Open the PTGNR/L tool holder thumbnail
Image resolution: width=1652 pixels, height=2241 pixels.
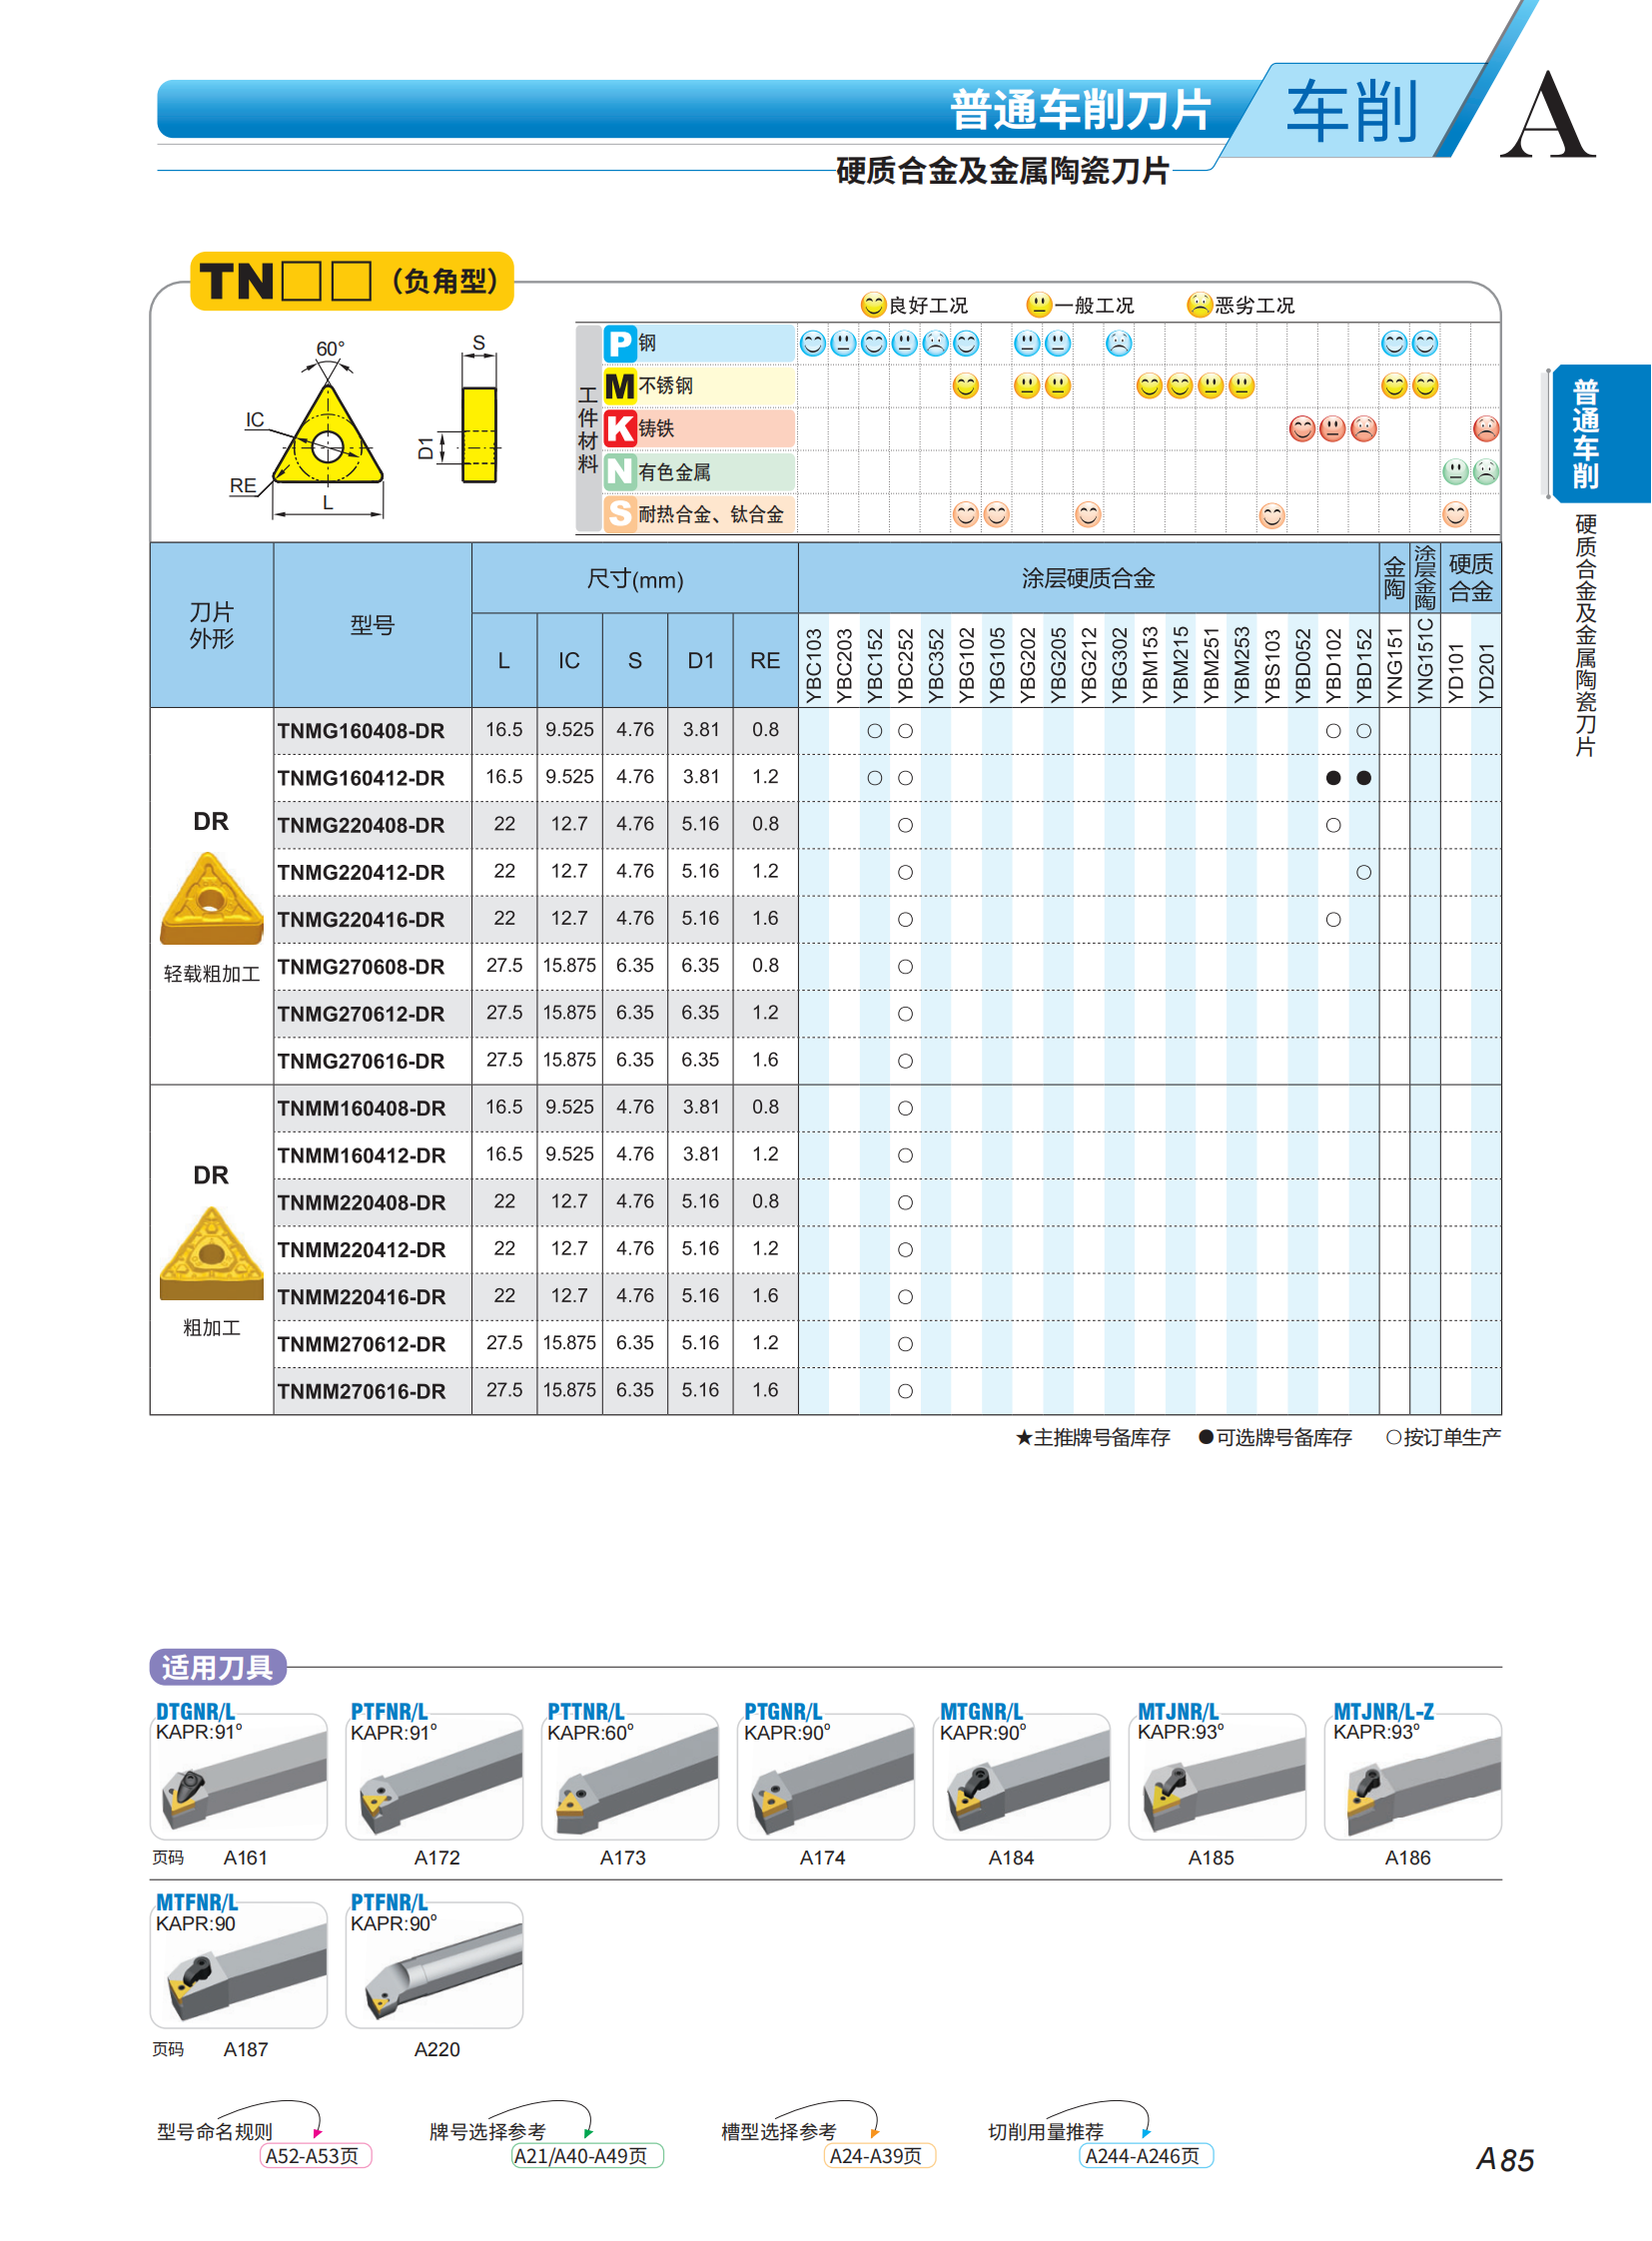pos(826,1776)
